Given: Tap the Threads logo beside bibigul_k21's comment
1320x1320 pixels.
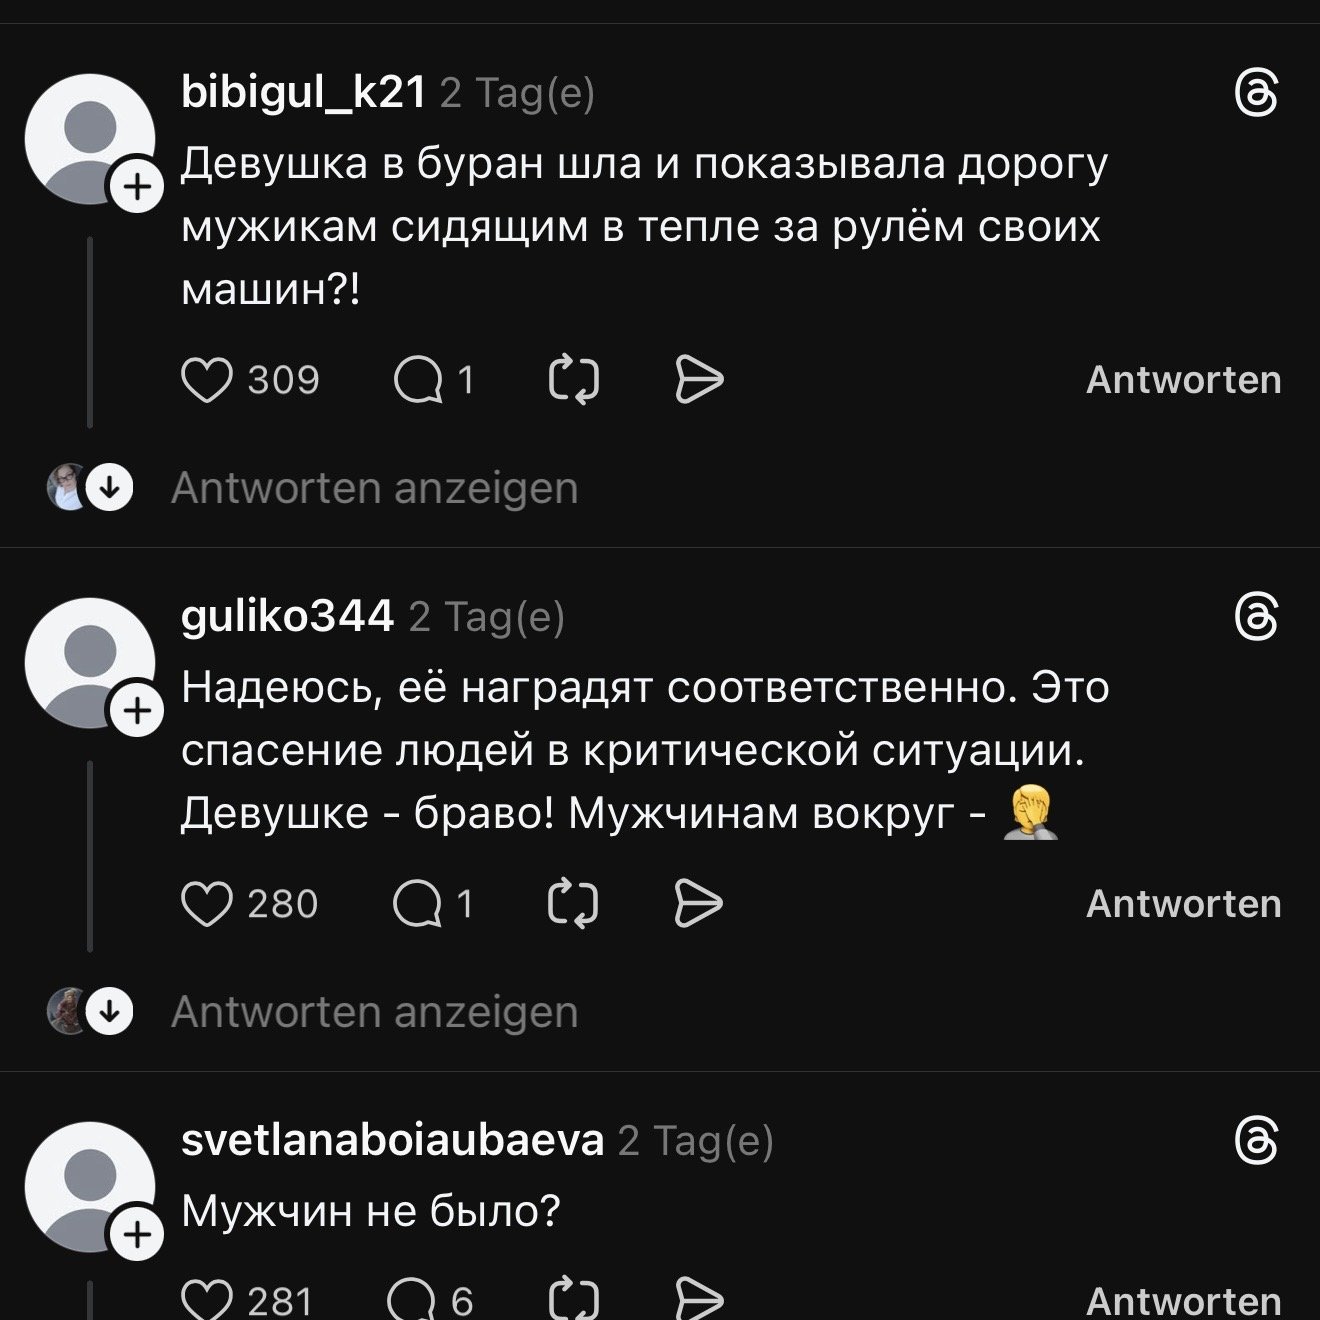Looking at the screenshot, I should (1256, 96).
